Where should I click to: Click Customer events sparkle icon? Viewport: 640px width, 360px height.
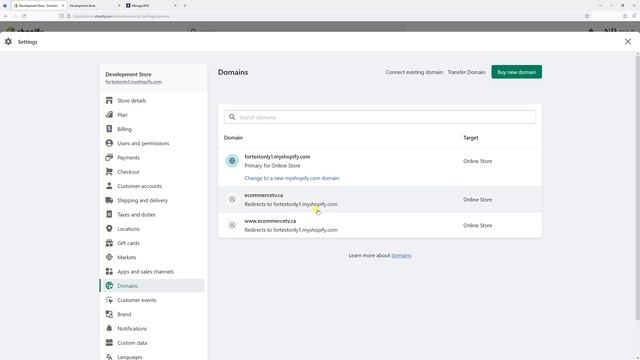(109, 300)
